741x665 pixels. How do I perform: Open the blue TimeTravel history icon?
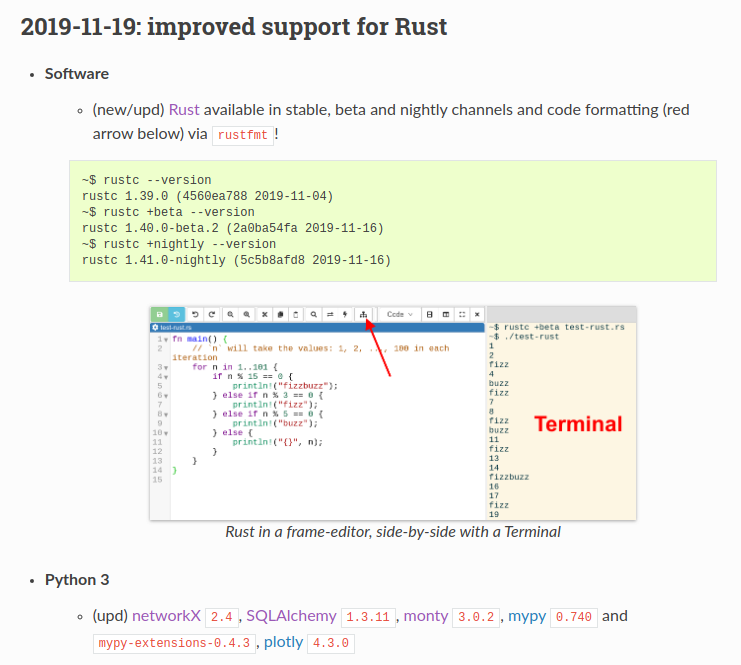pos(176,314)
